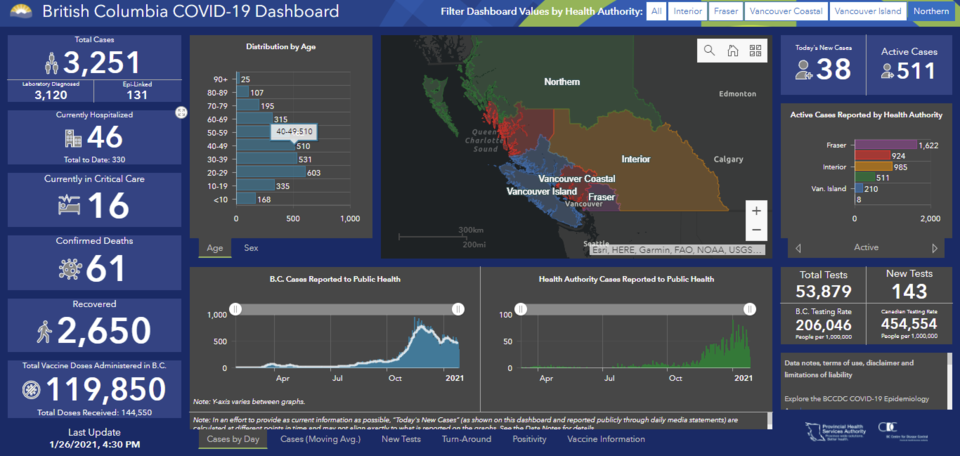Click the 90+ age bar labeled 25
This screenshot has height=456, width=960.
[x=238, y=80]
